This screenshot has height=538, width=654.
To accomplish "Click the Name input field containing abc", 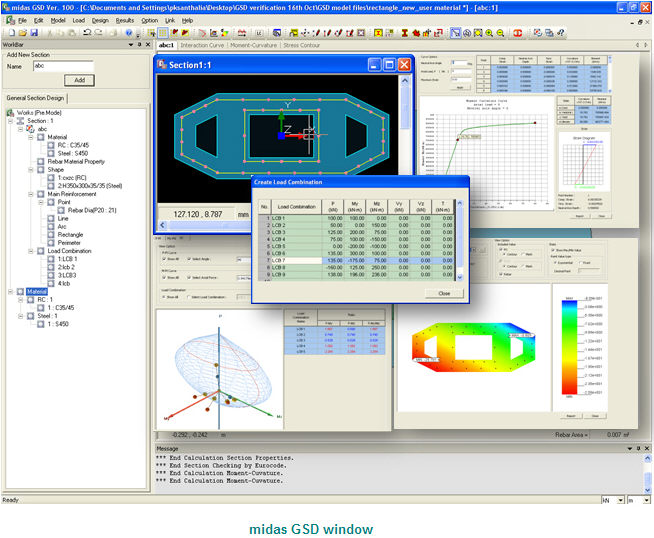I will tap(63, 66).
